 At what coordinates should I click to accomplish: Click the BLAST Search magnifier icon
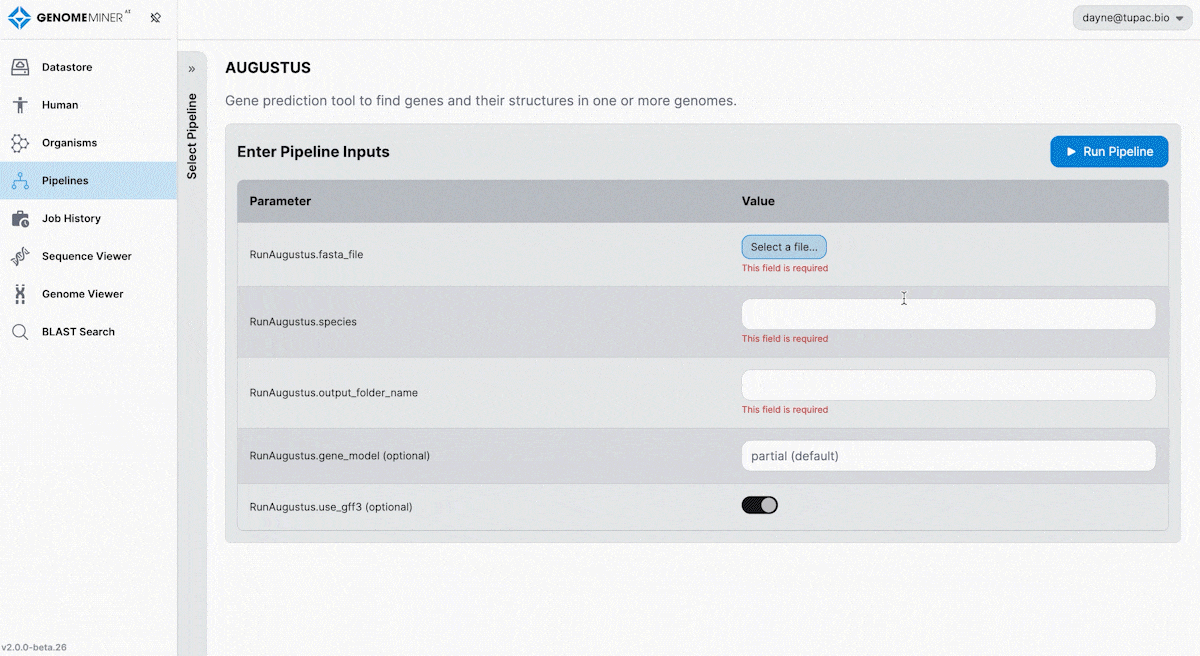click(x=20, y=332)
